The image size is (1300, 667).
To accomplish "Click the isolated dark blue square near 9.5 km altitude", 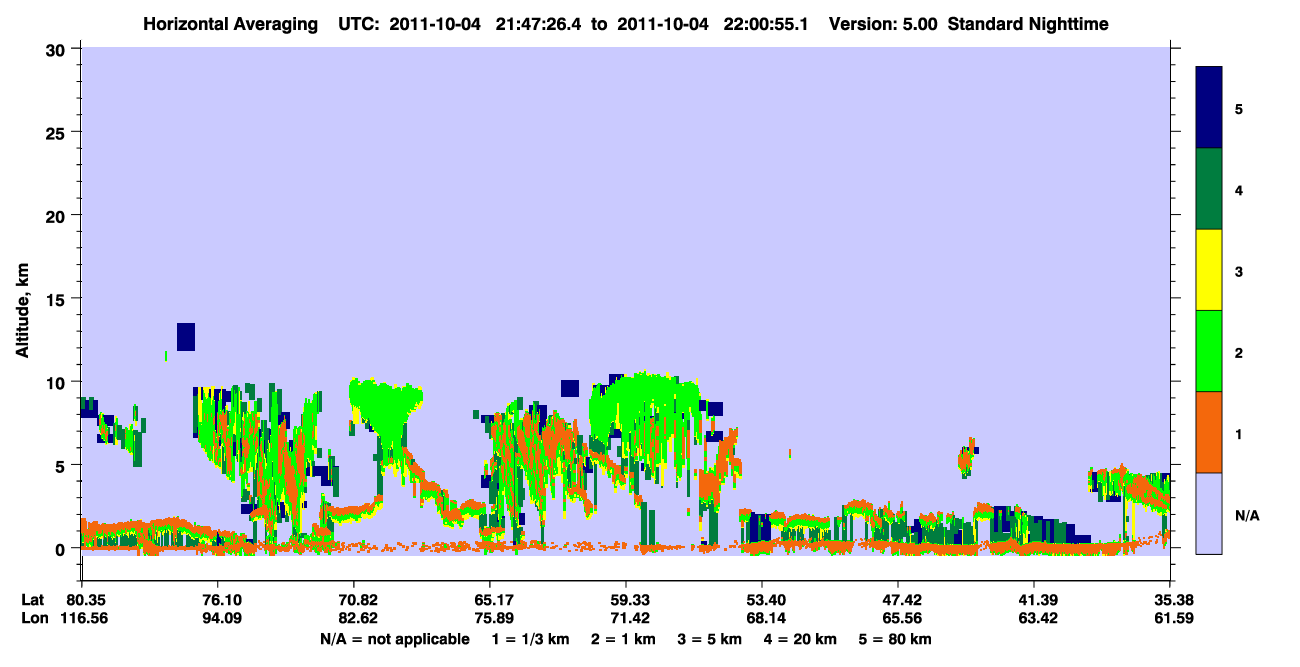I will click(570, 389).
